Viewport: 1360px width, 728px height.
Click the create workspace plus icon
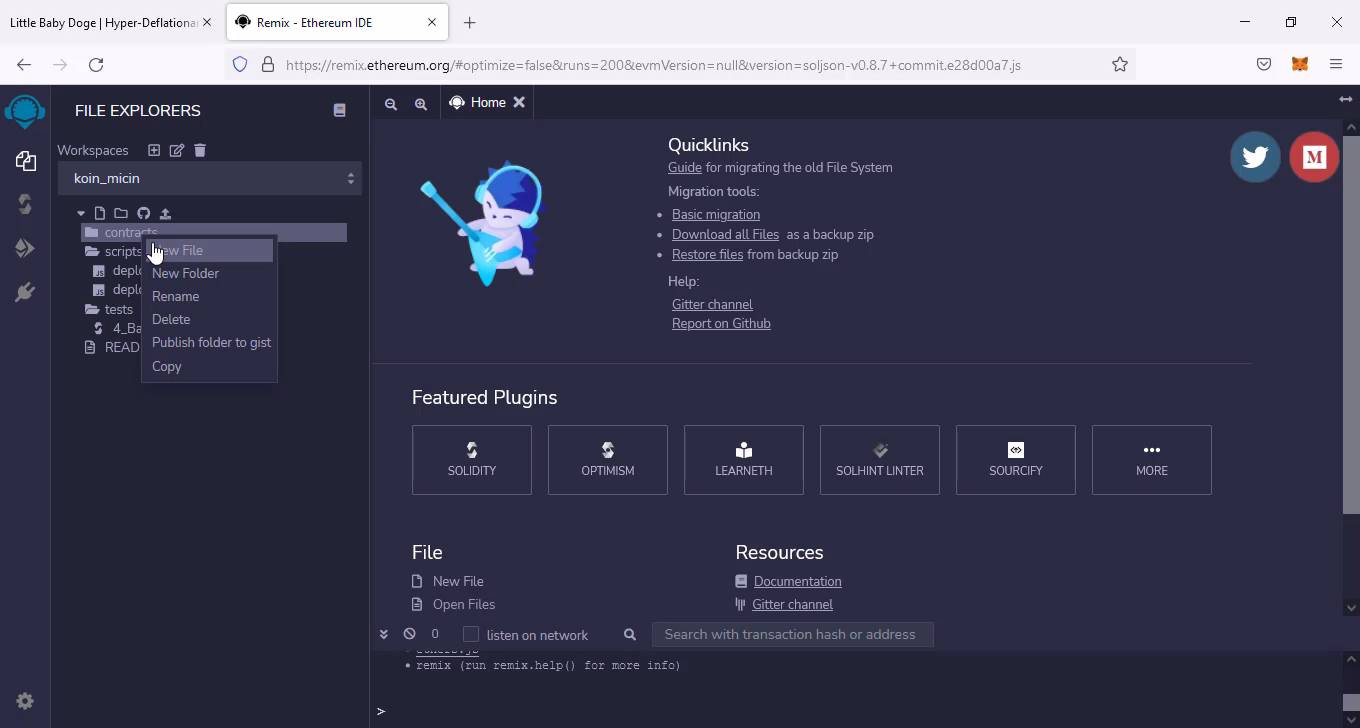pos(154,150)
